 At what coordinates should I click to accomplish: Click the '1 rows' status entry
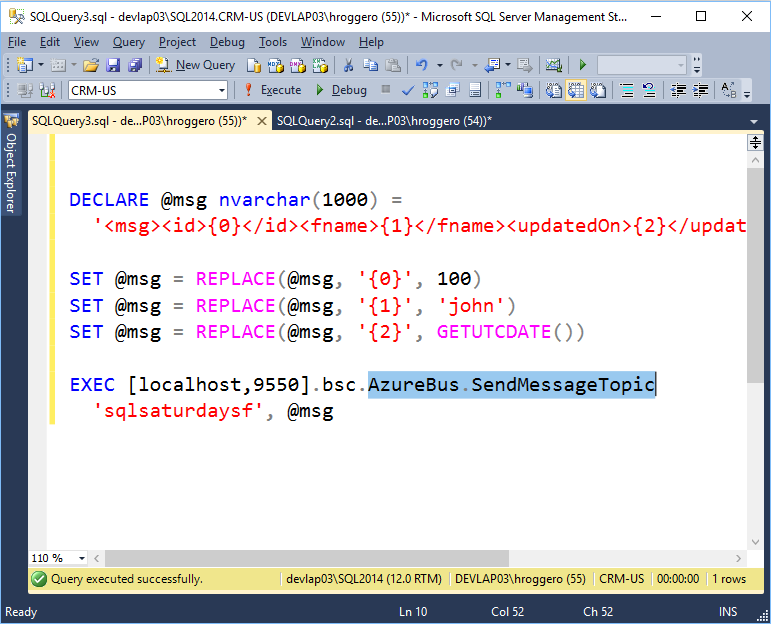(x=729, y=579)
